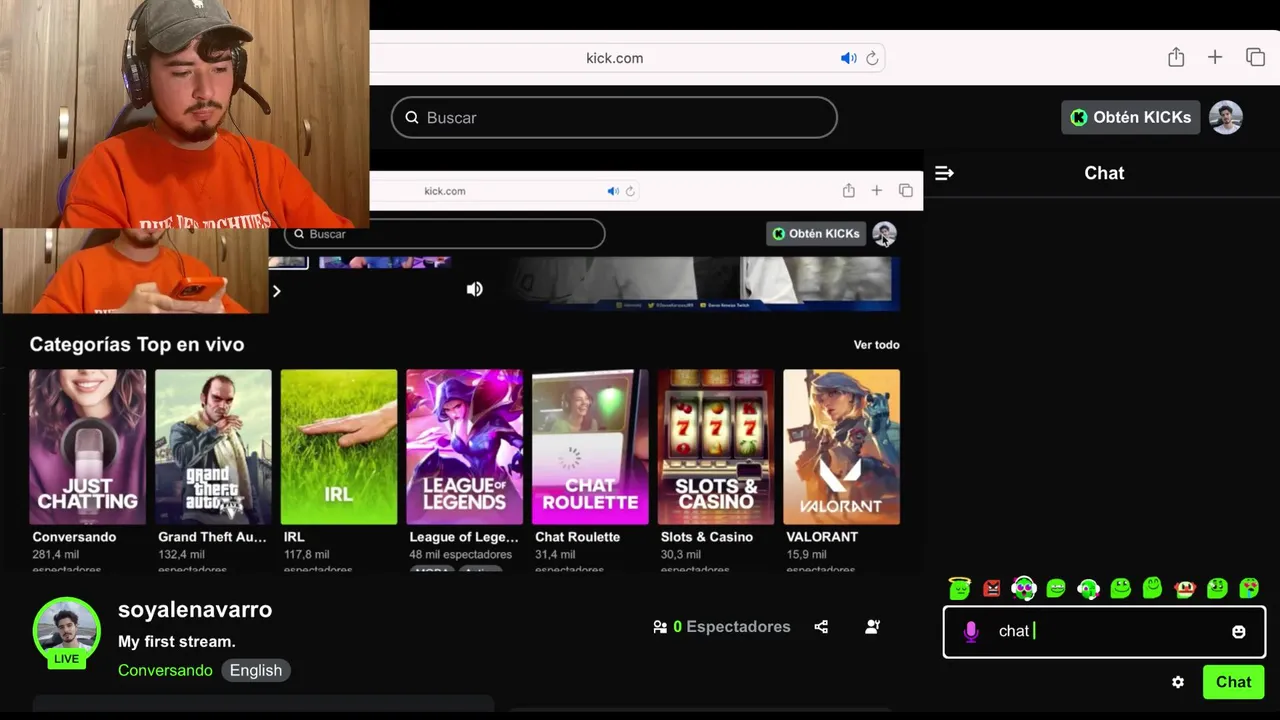Click the VALORANT title text
1280x720 pixels.
822,537
